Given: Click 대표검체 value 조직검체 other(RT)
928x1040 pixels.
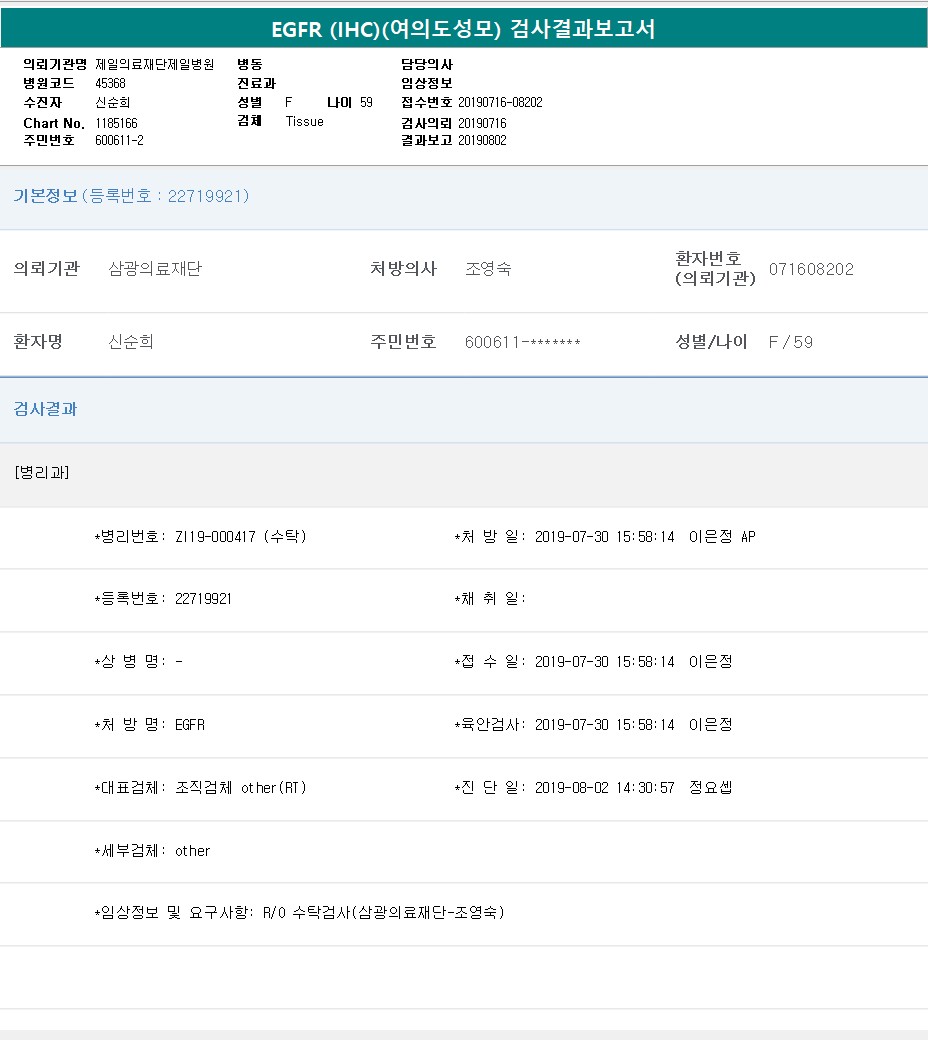Looking at the screenshot, I should pos(240,788).
